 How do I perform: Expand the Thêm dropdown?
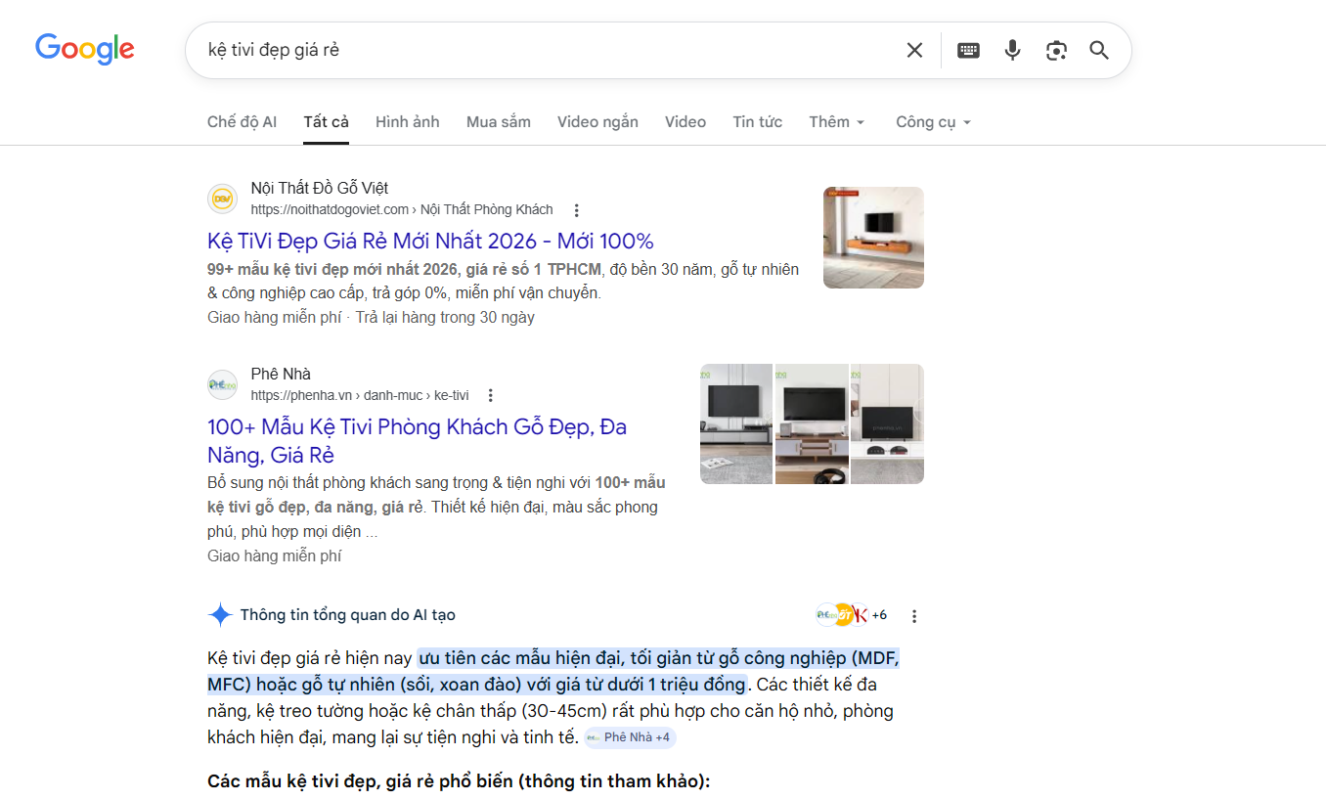[x=836, y=122]
